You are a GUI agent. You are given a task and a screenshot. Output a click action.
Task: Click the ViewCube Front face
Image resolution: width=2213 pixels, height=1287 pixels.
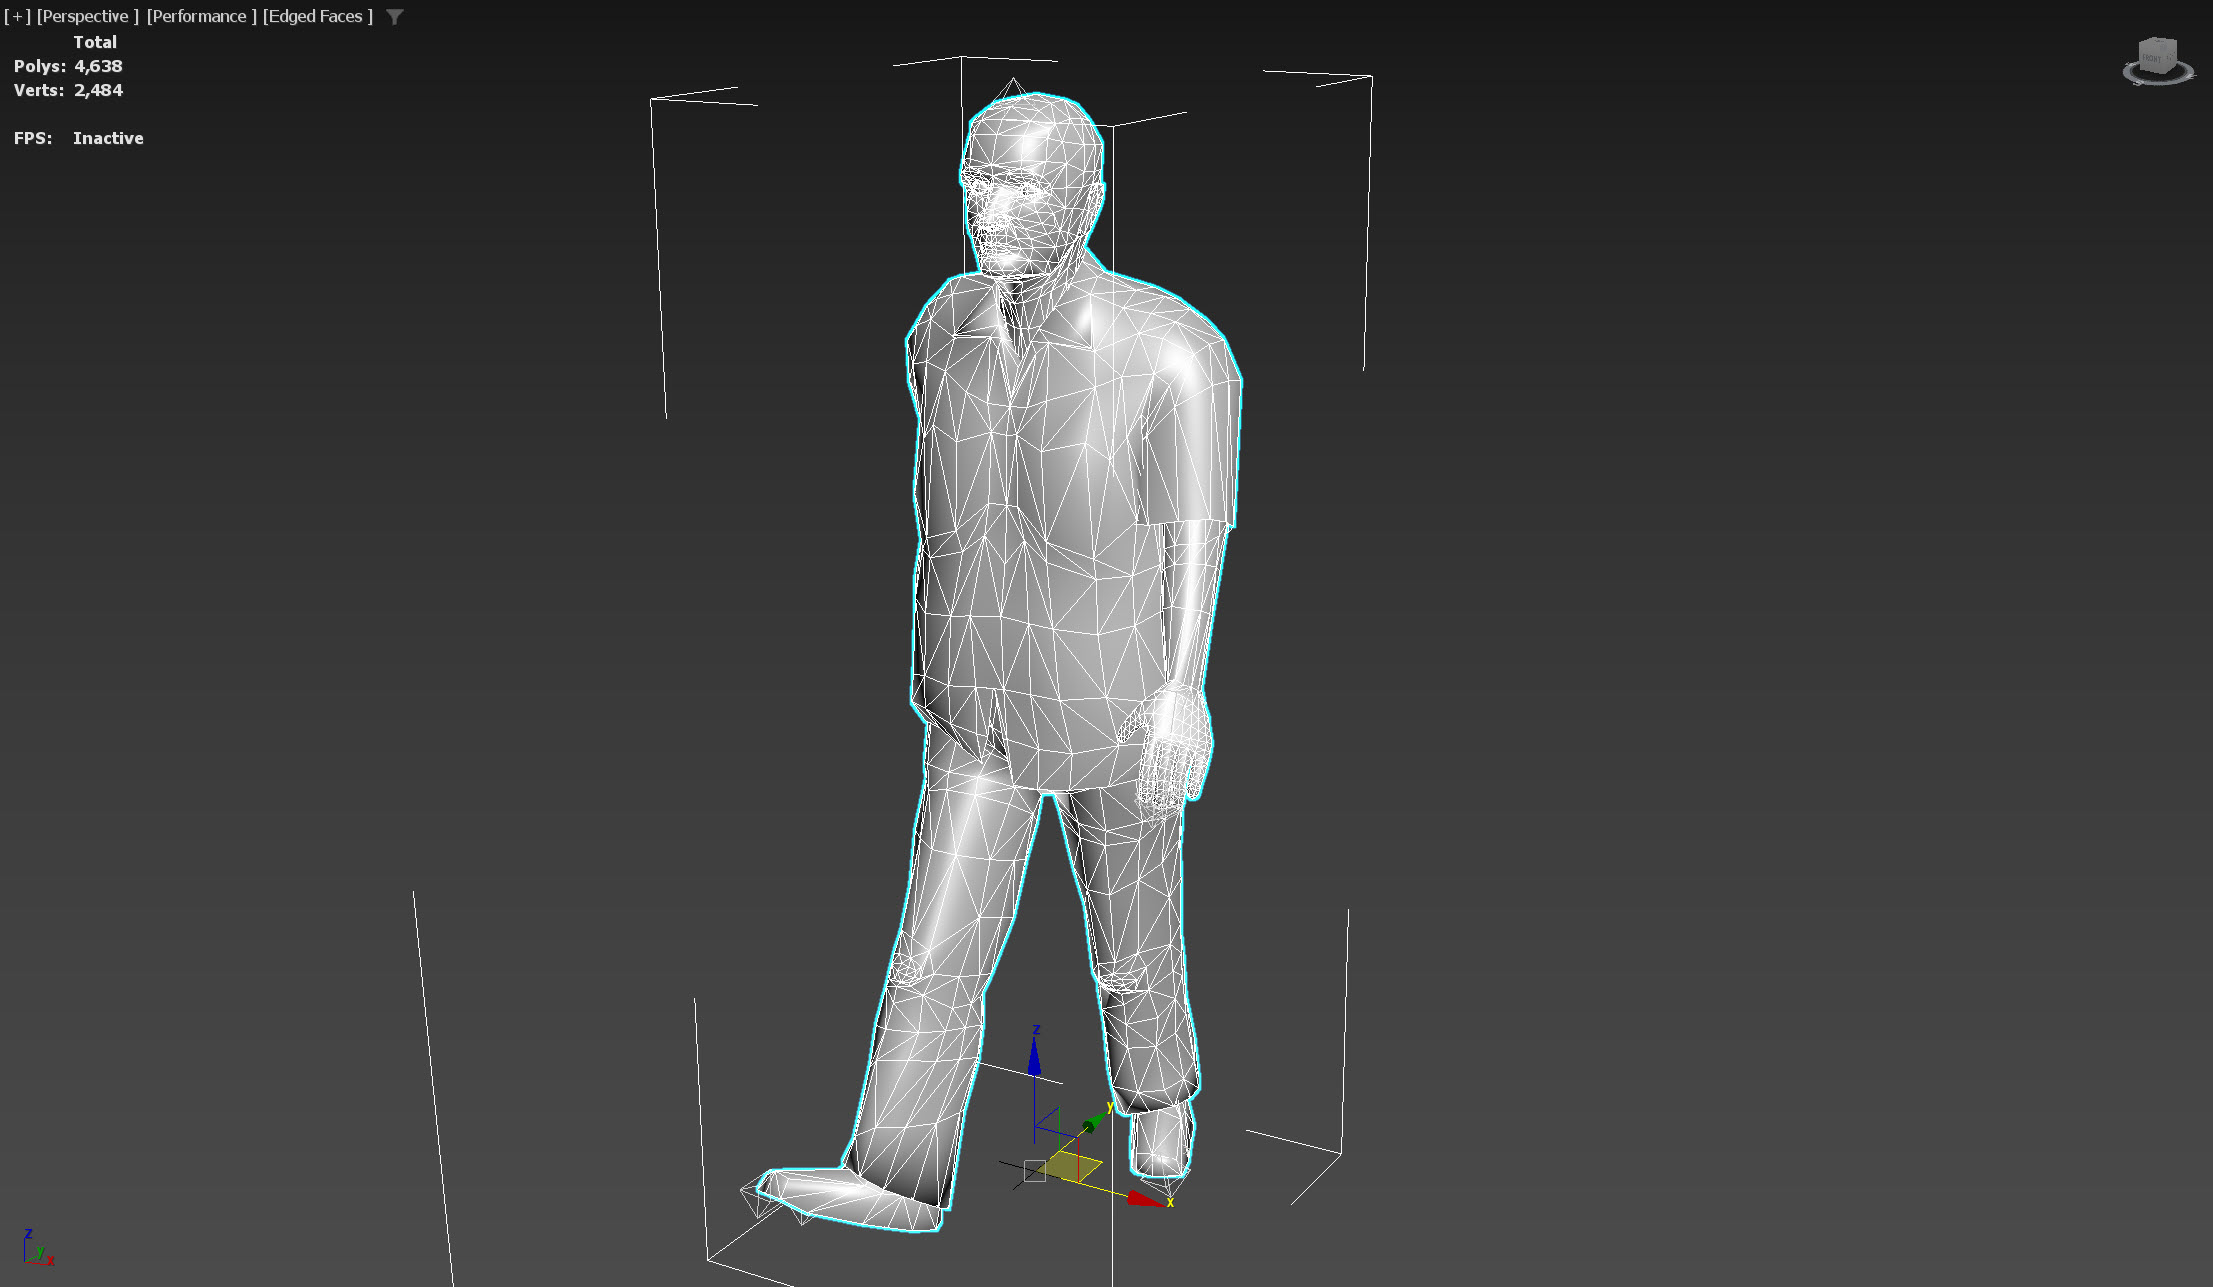click(x=2152, y=57)
